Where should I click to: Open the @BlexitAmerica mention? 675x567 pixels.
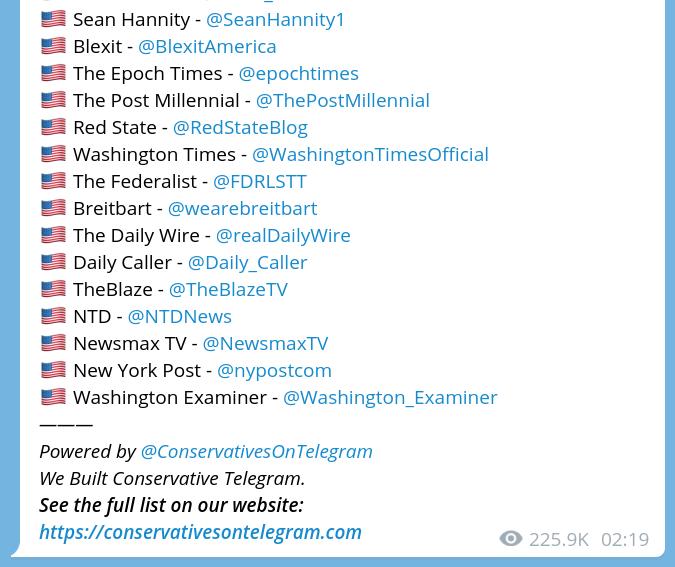207,46
